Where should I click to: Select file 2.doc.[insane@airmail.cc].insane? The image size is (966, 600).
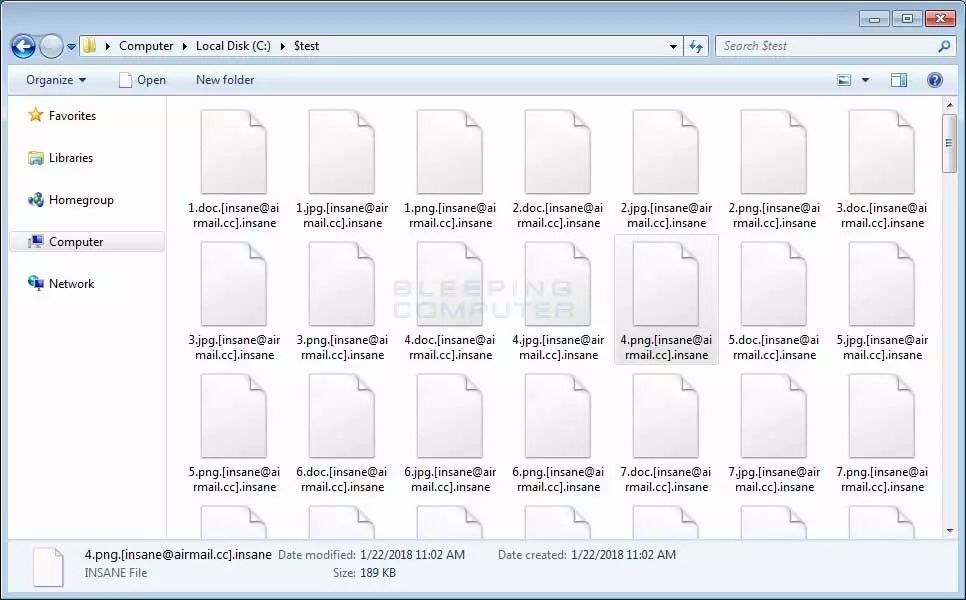point(558,168)
